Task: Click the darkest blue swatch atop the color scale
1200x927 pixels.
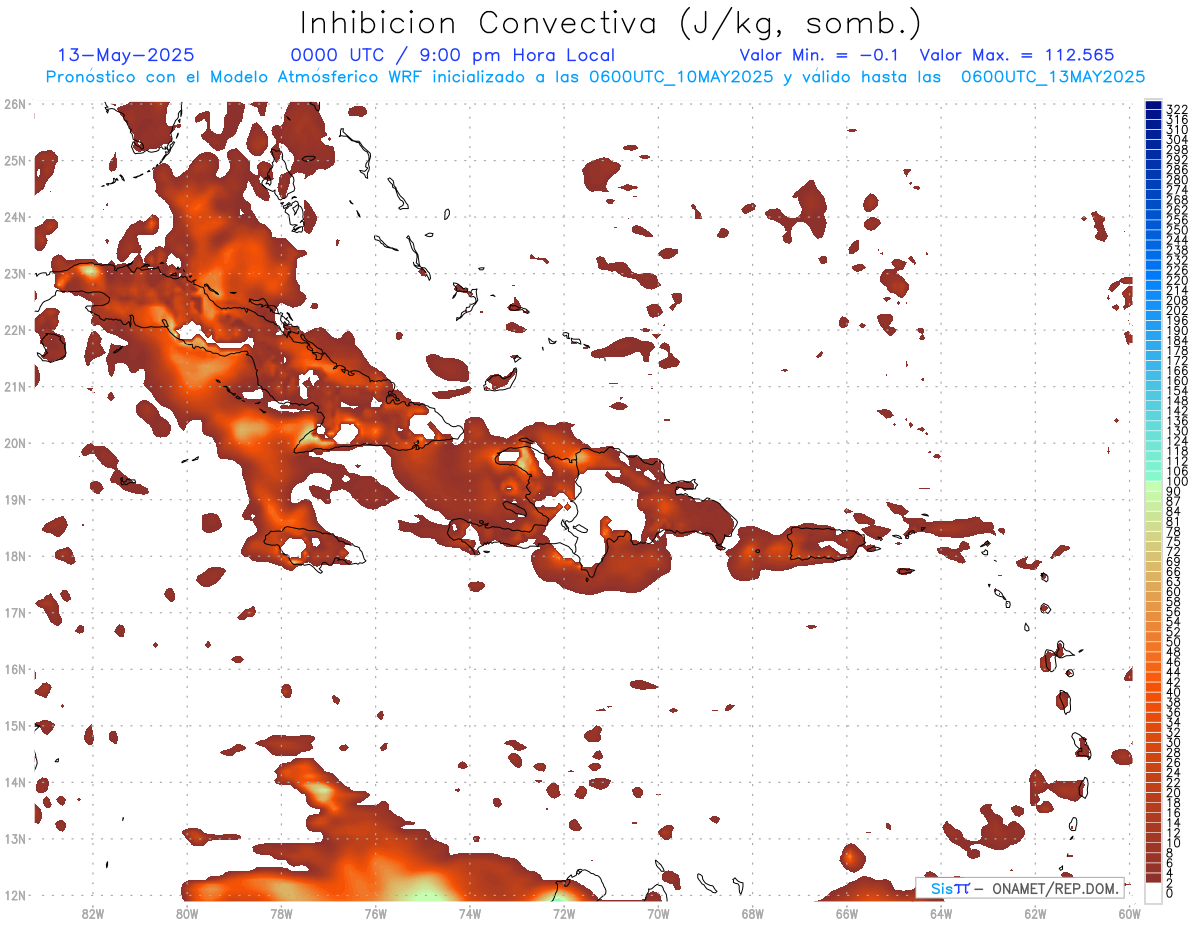Action: point(1154,104)
